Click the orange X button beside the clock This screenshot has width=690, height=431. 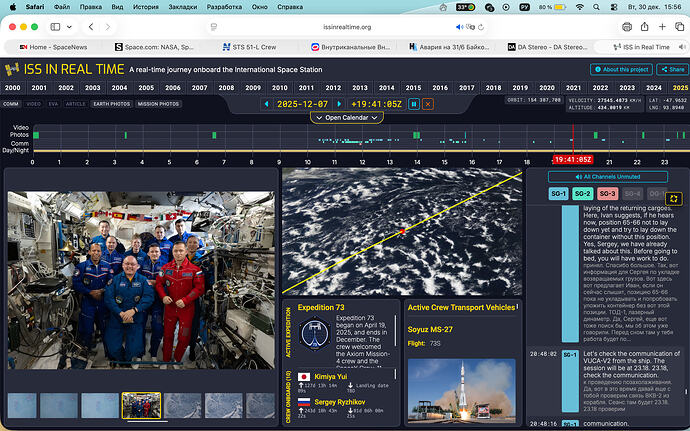428,104
